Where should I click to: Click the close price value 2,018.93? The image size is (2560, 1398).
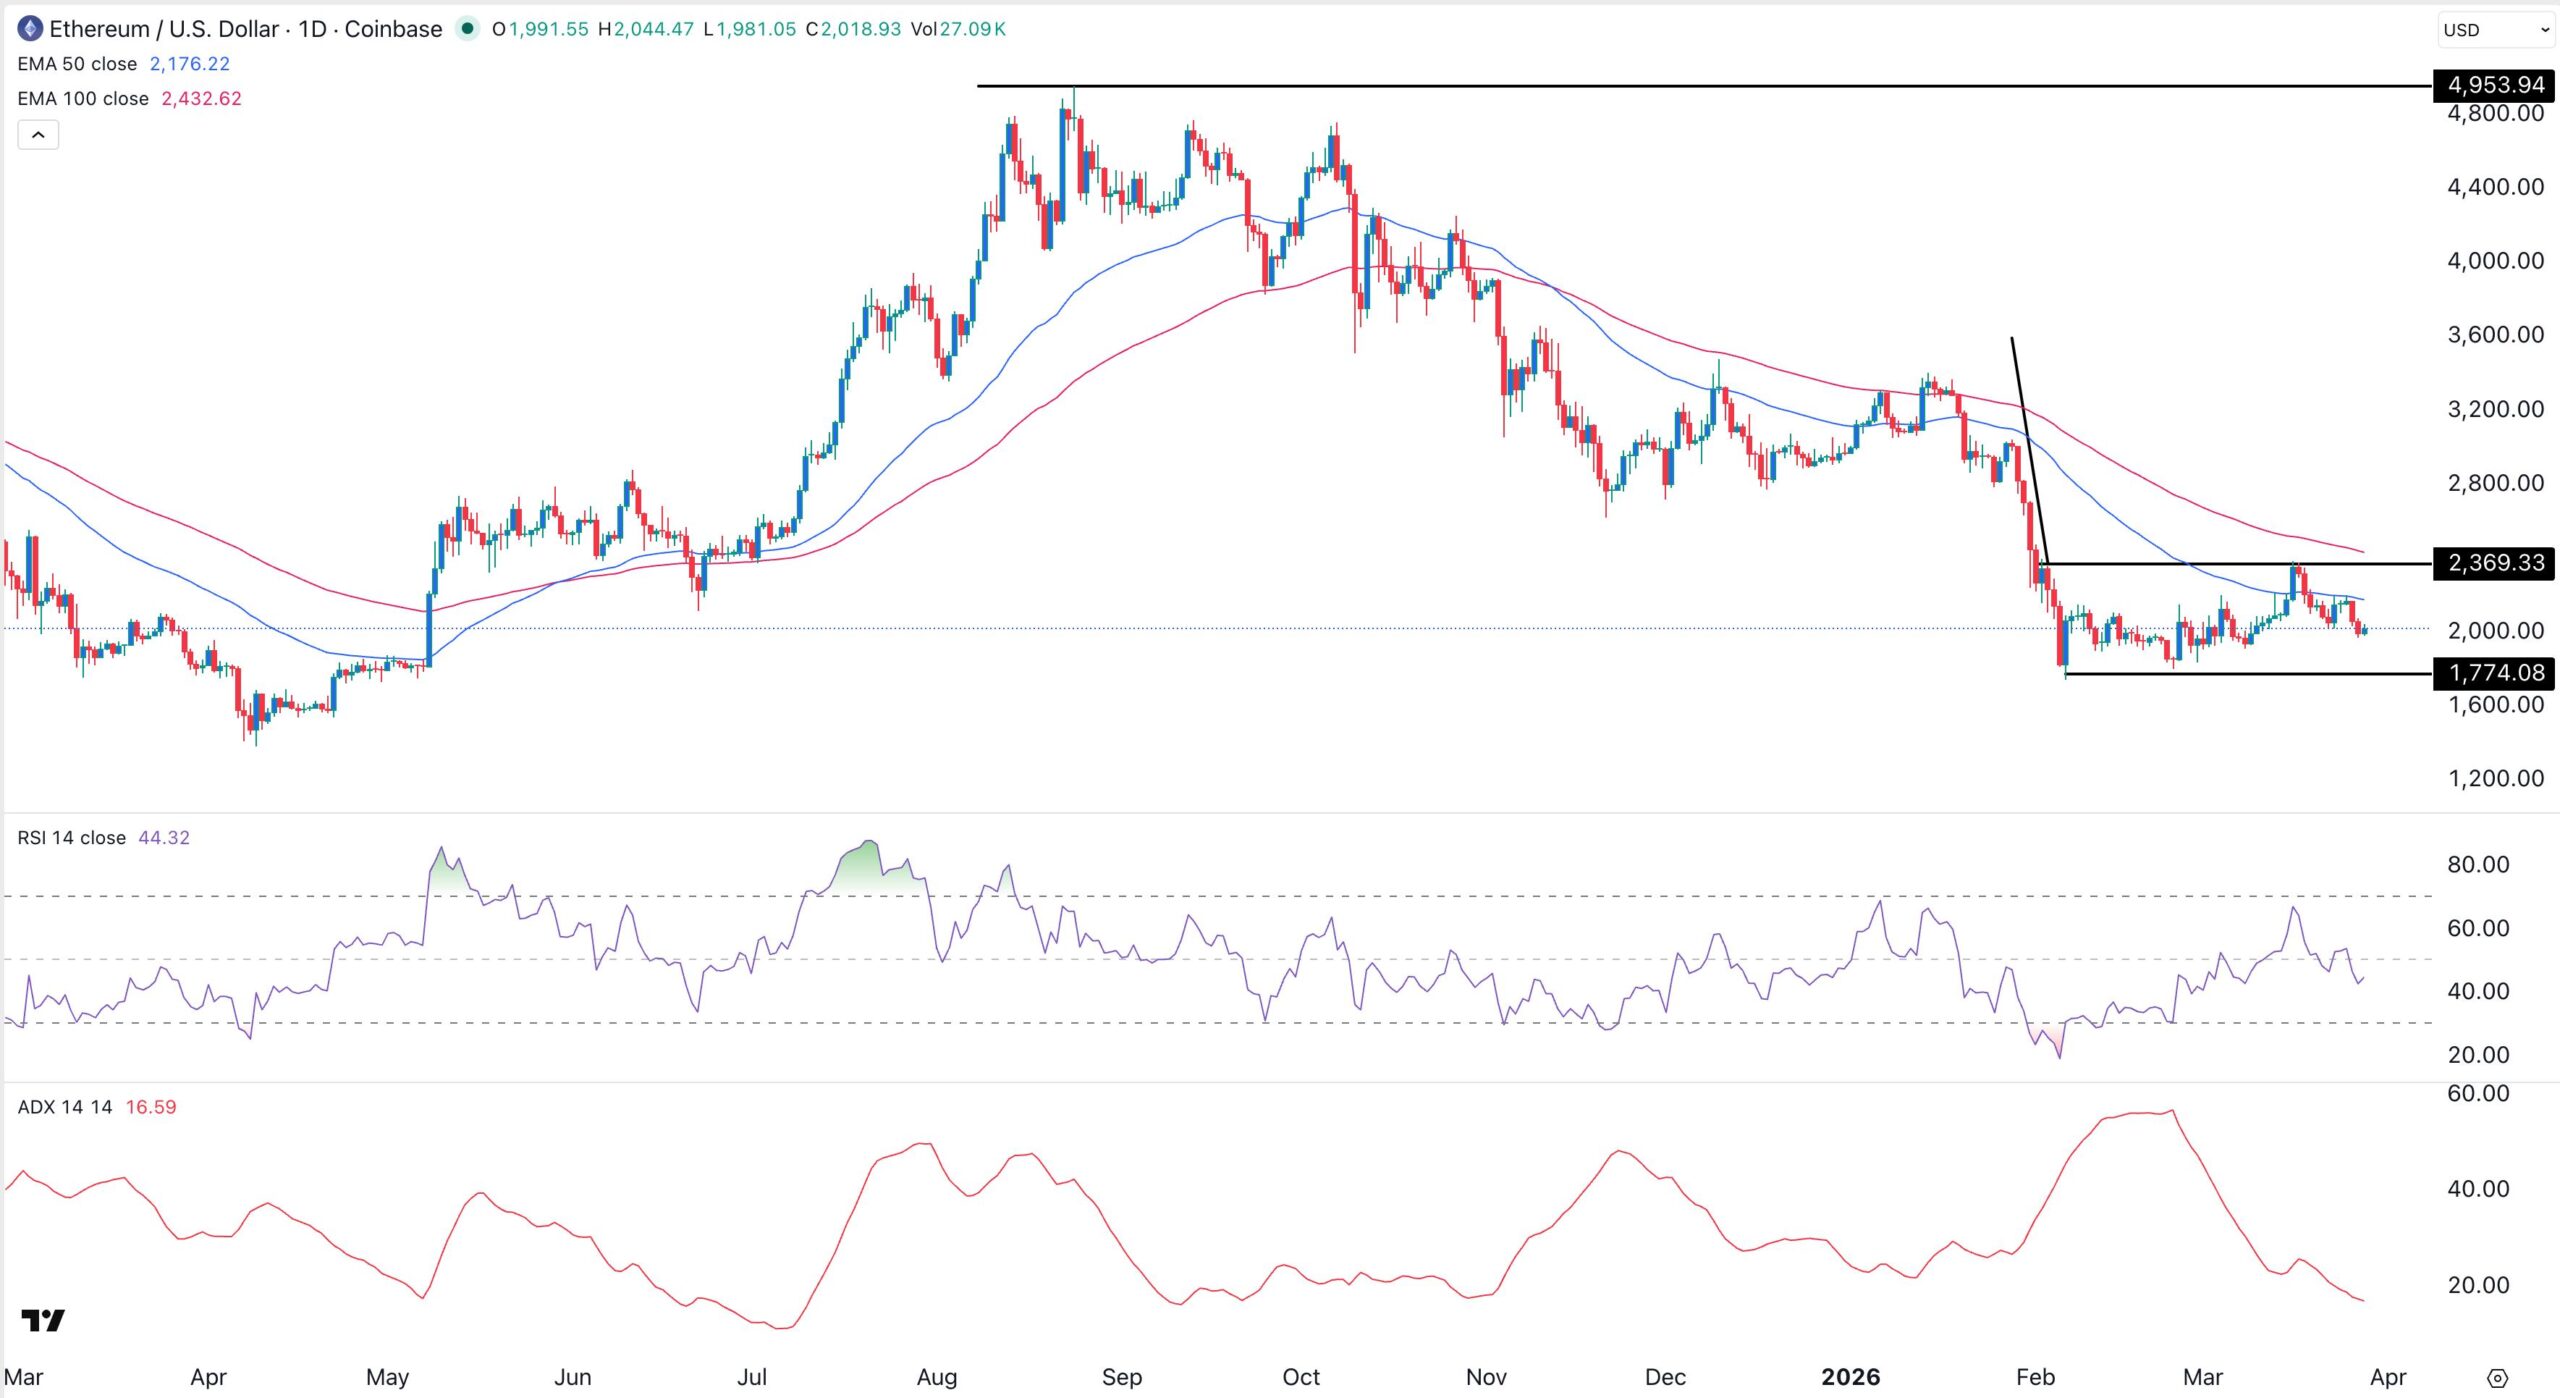click(x=861, y=29)
